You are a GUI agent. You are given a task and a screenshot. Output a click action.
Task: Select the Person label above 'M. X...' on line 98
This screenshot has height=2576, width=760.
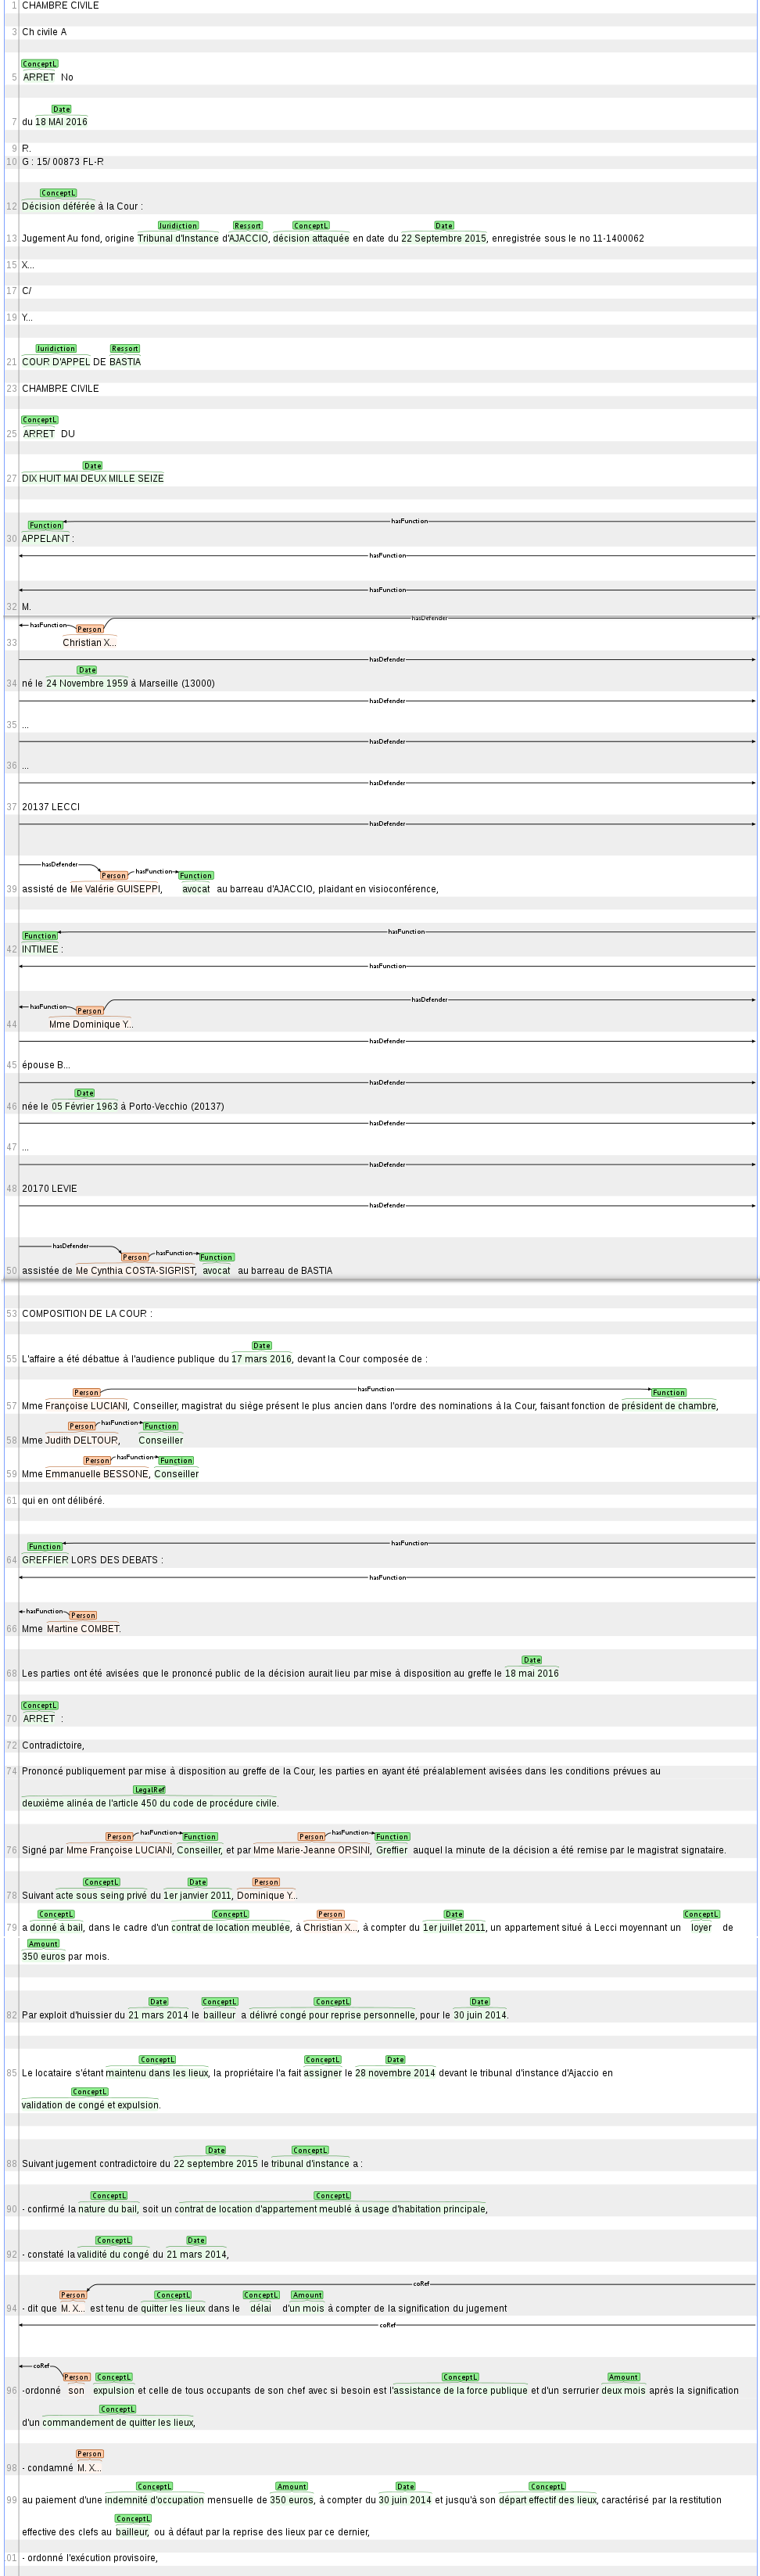click(90, 2455)
